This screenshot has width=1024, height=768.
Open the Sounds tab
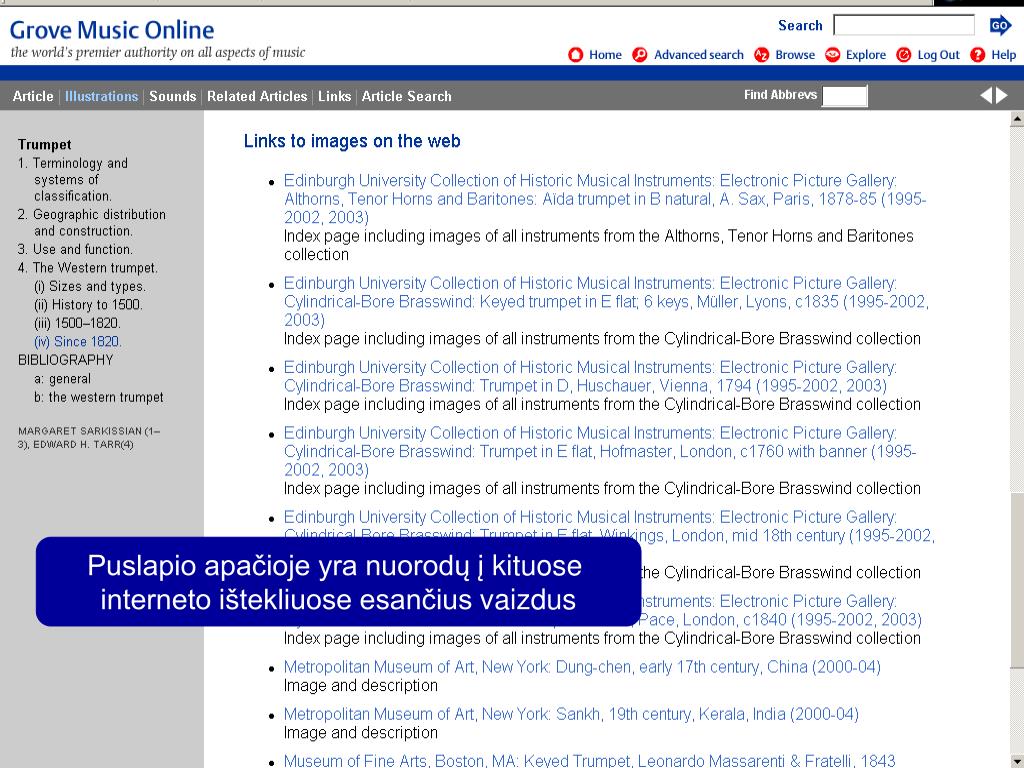pos(172,96)
